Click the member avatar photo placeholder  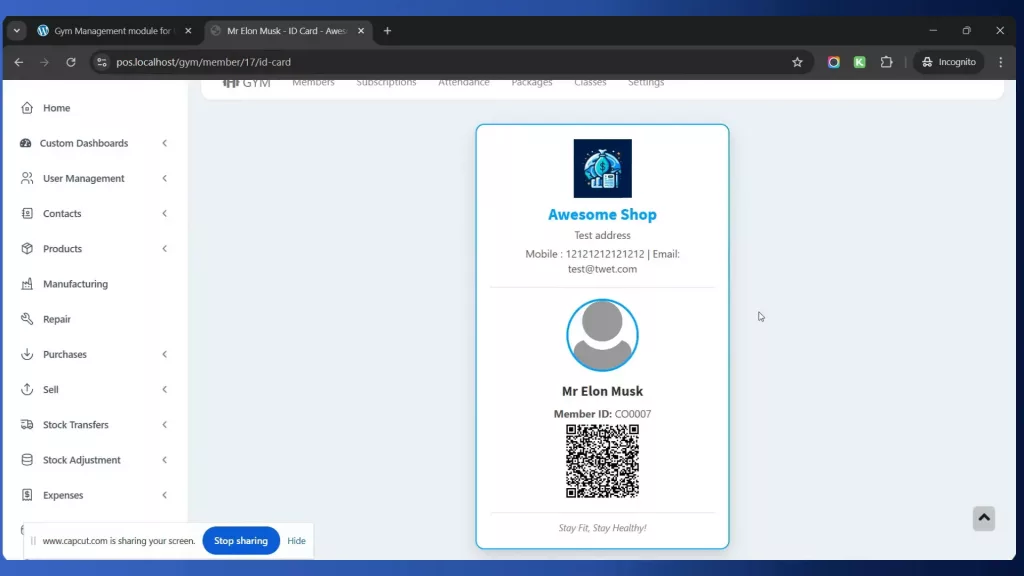(x=602, y=335)
